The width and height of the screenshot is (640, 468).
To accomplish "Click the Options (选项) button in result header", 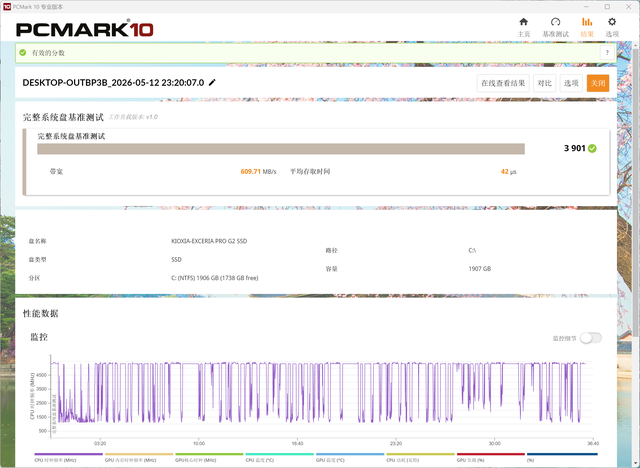I will tap(571, 83).
